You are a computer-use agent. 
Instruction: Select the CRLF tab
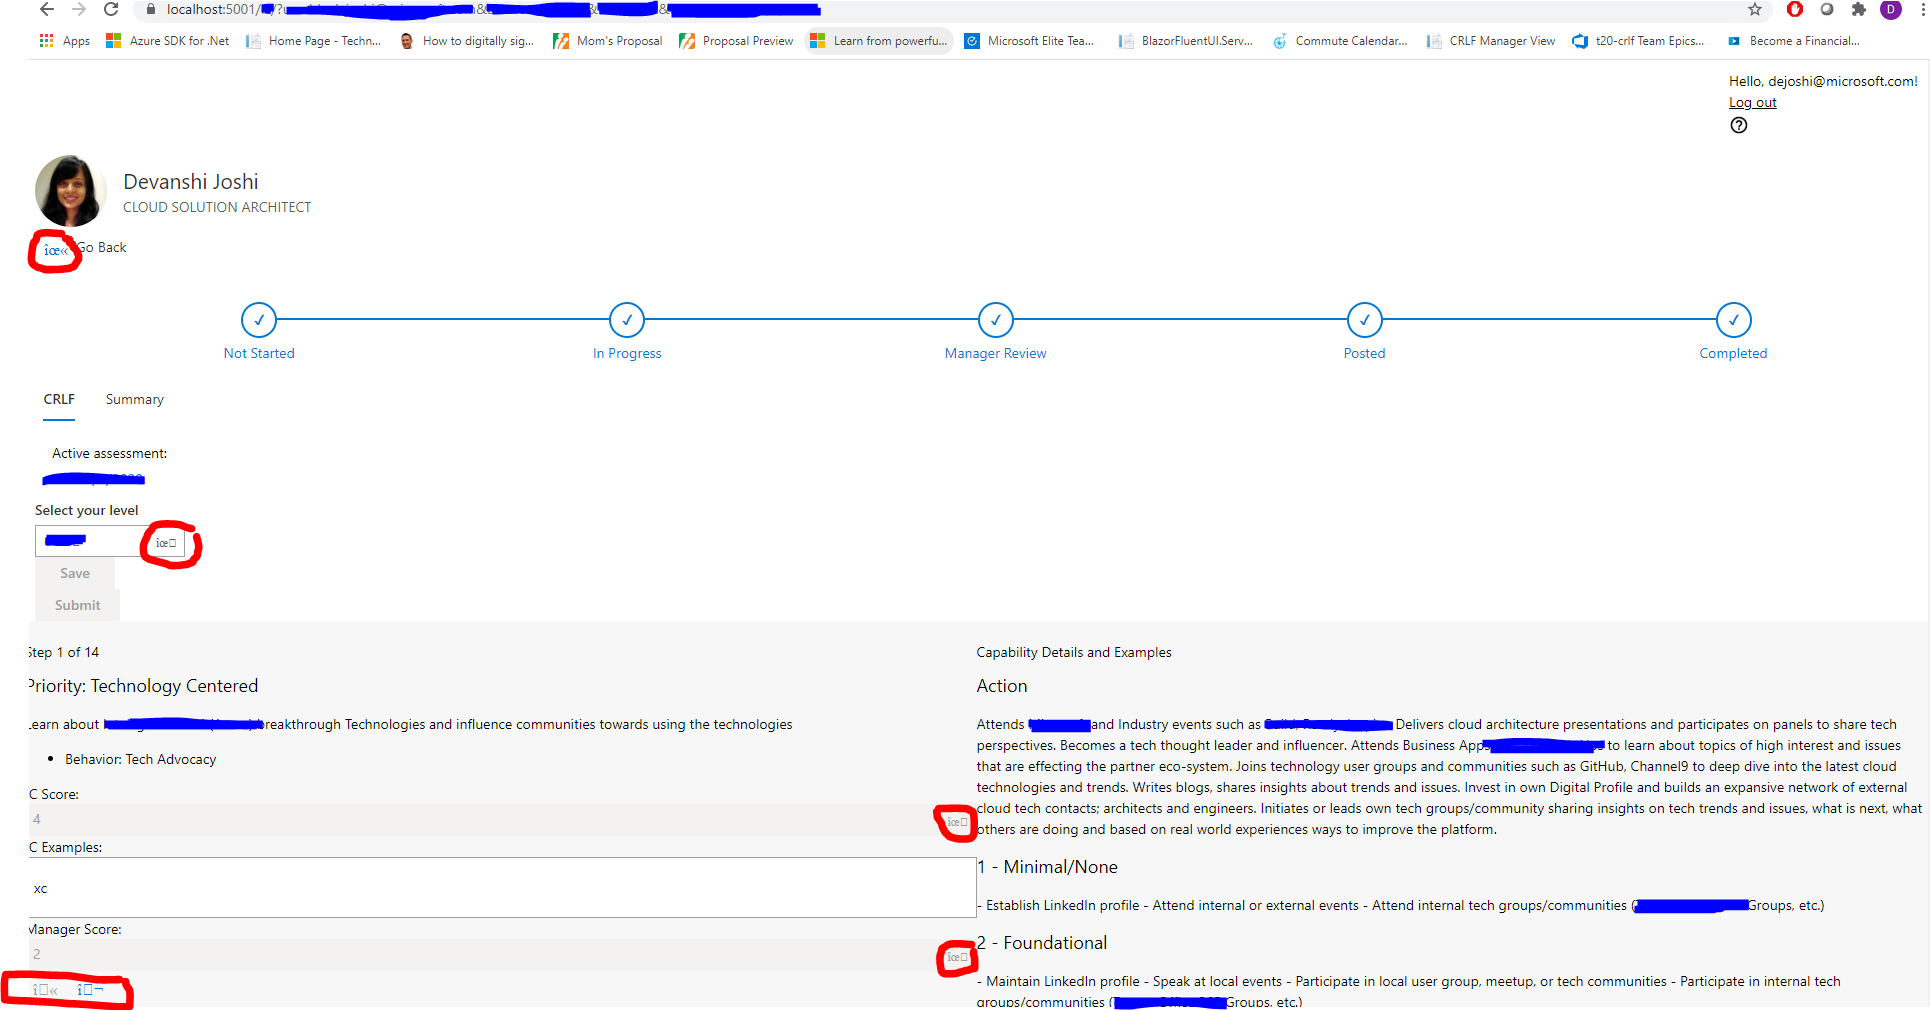click(58, 399)
